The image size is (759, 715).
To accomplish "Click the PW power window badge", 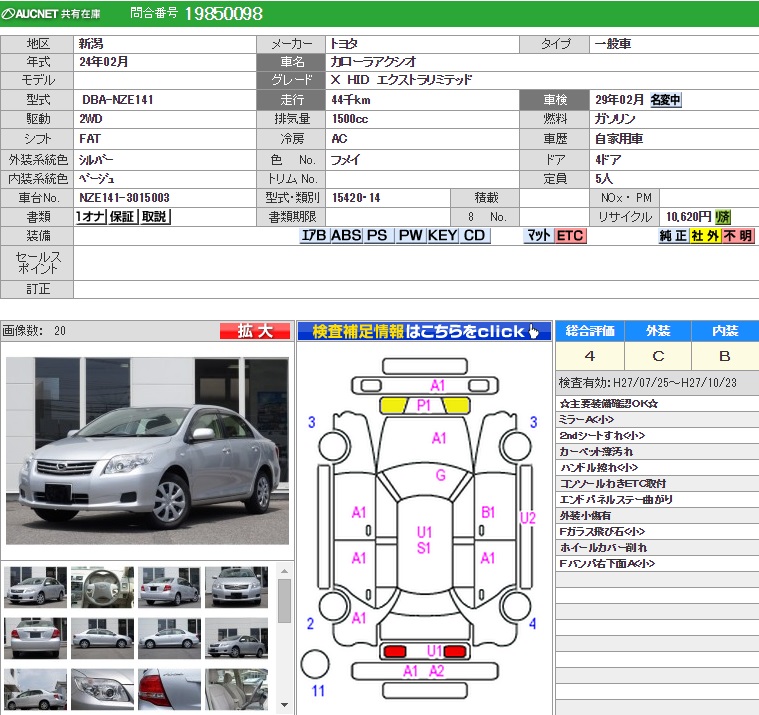I will point(410,236).
